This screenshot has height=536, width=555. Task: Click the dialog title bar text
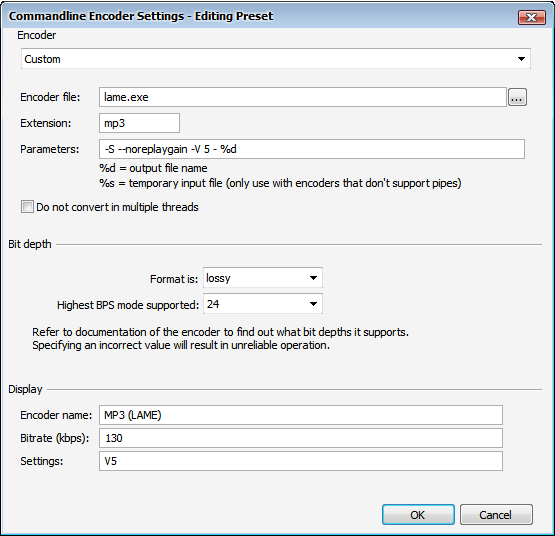click(x=141, y=16)
